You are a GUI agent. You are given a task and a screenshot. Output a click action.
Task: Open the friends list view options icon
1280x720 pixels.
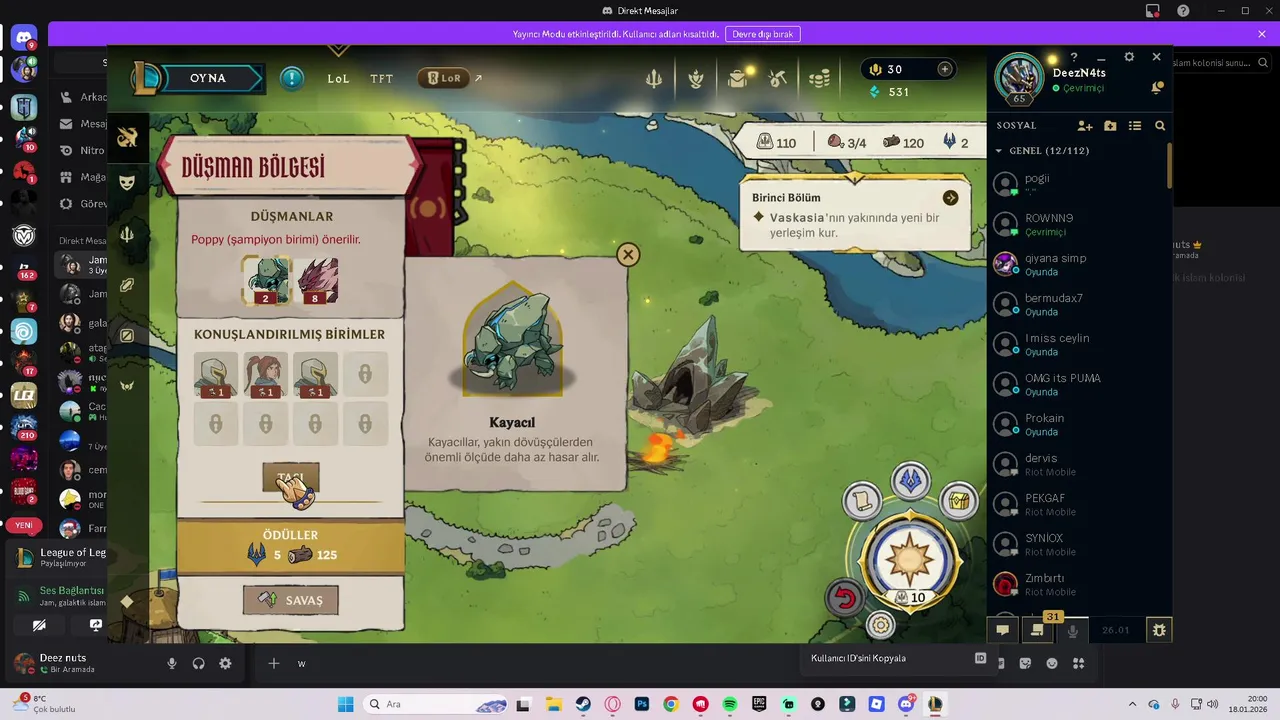[x=1135, y=126]
